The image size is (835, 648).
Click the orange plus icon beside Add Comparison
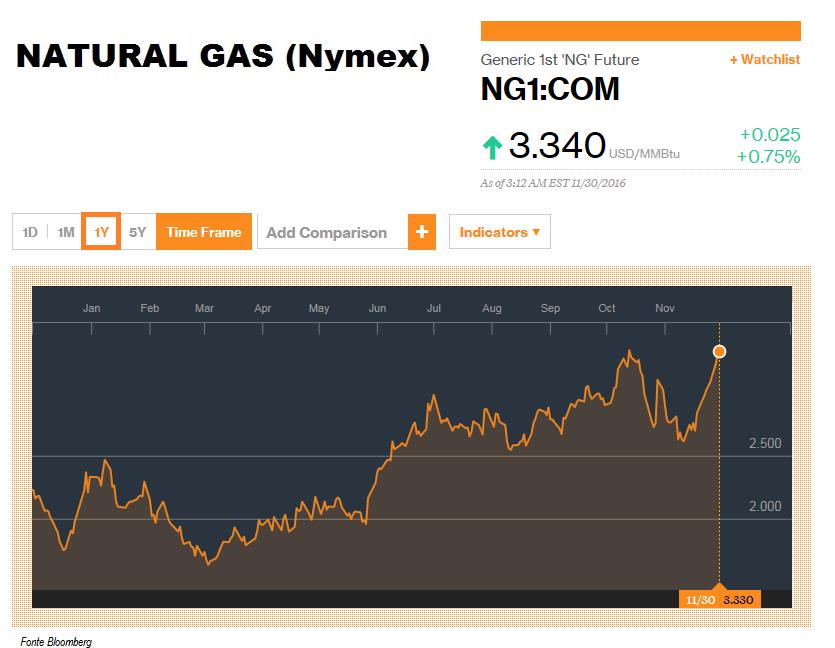click(x=422, y=232)
